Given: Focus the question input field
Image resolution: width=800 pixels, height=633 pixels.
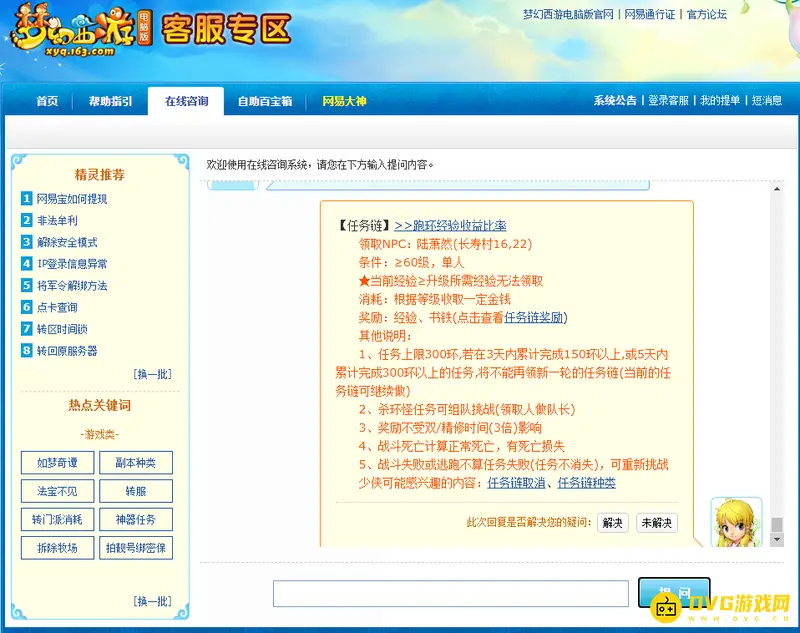Looking at the screenshot, I should pyautogui.click(x=451, y=593).
